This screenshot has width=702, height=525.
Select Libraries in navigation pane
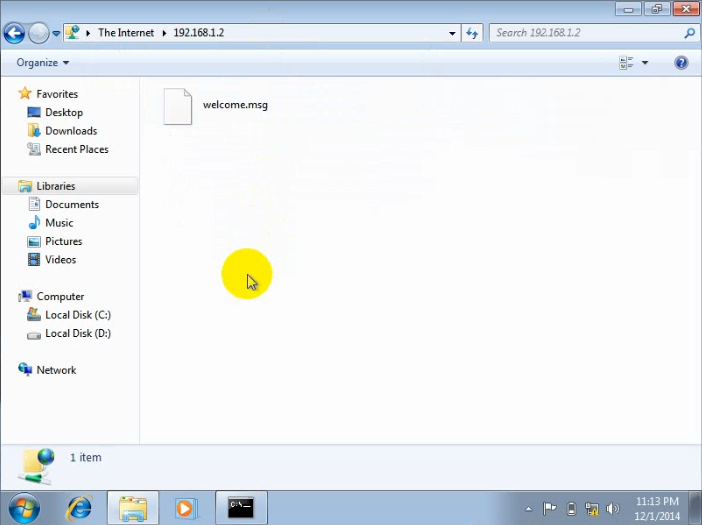[x=56, y=186]
